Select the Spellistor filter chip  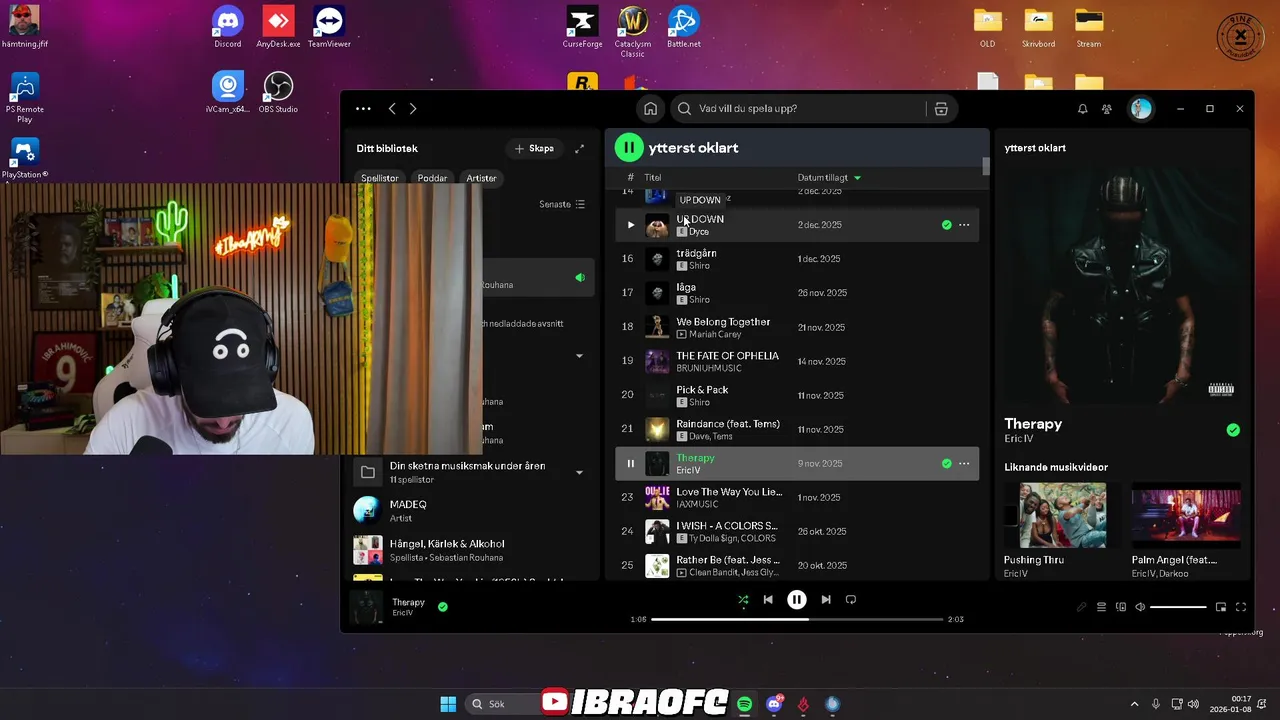point(380,178)
